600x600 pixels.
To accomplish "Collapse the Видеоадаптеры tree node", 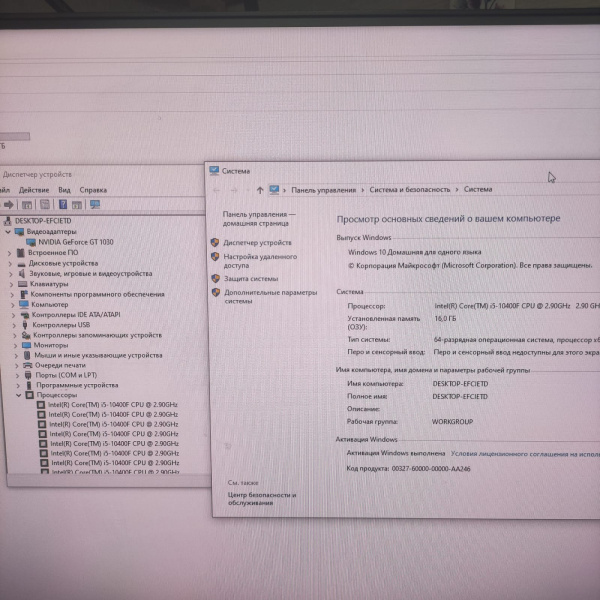I will pos(9,231).
